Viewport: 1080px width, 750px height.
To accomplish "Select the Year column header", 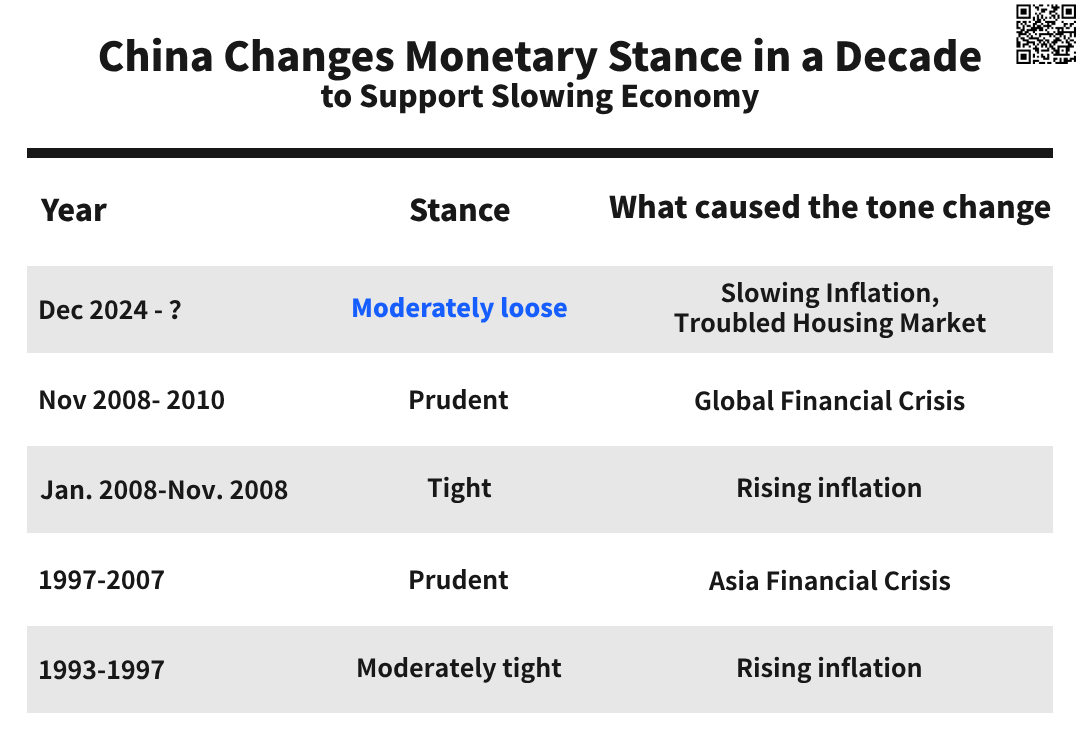I will [74, 210].
